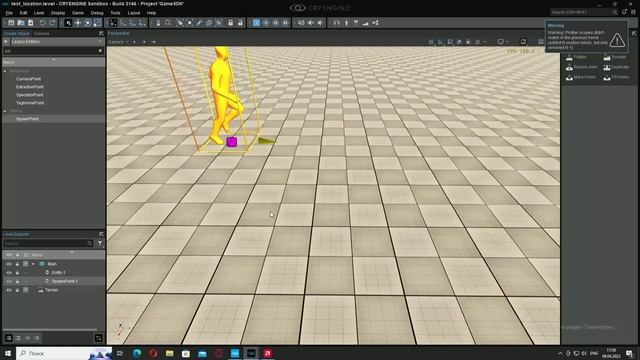This screenshot has width=640, height=360.
Task: Open dropdown at right of Legacy Entities header
Action: click(x=100, y=42)
